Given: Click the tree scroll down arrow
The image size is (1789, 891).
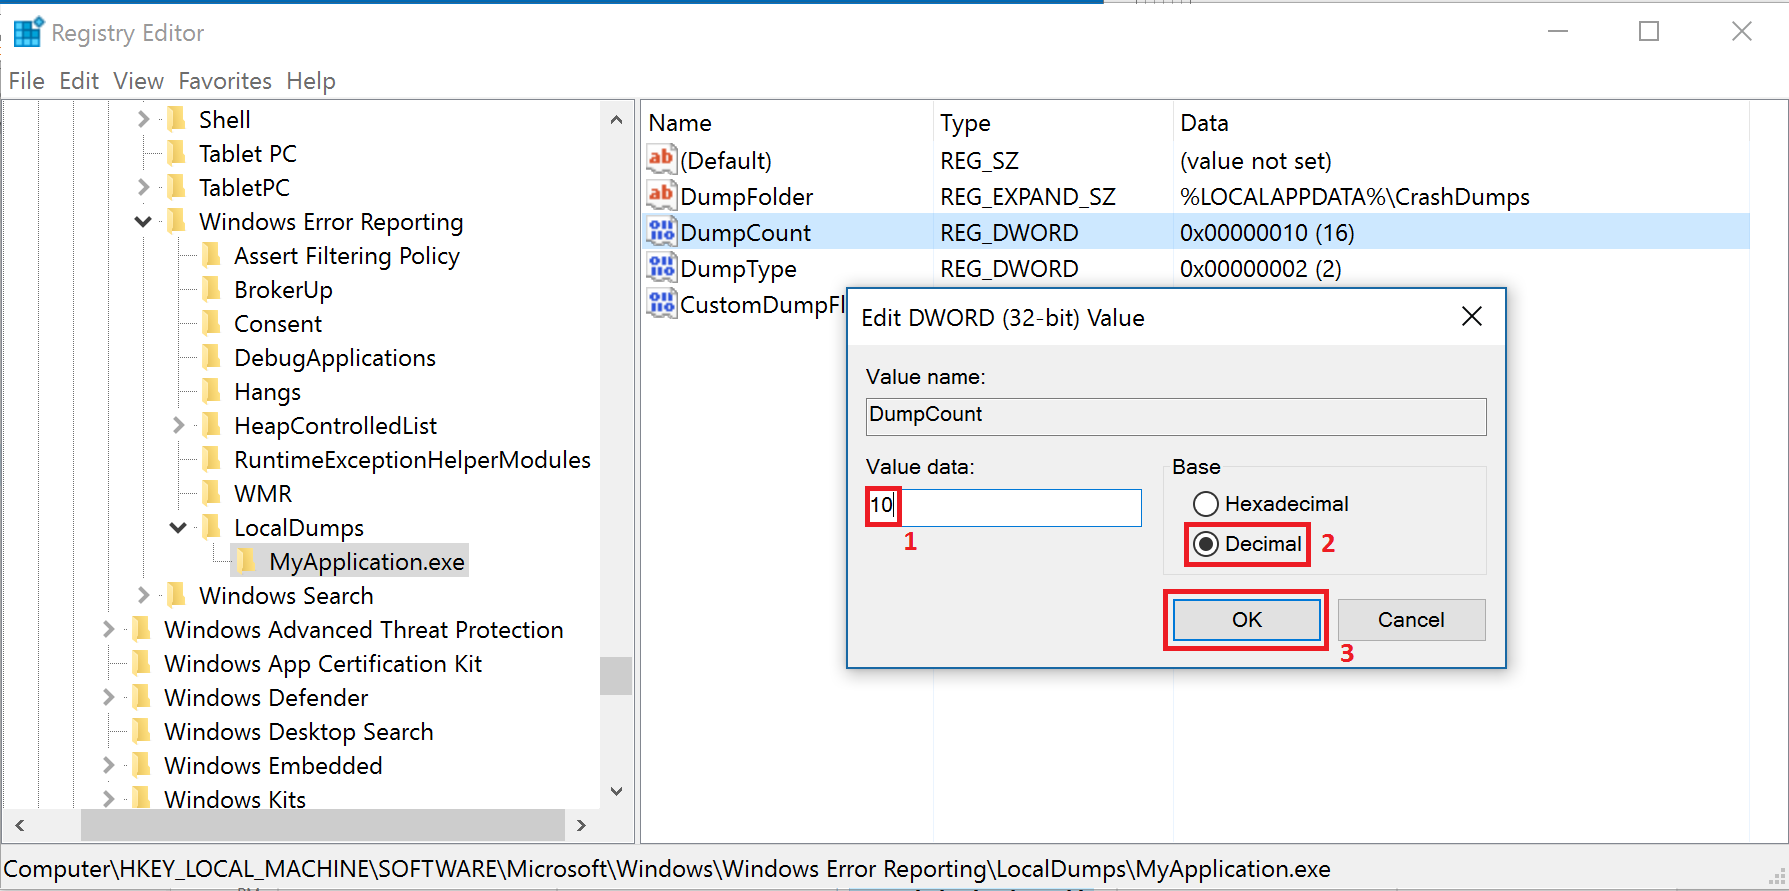Looking at the screenshot, I should coord(616,791).
